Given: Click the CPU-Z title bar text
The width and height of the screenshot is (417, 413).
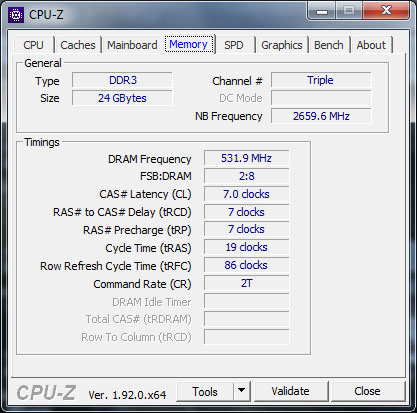Looking at the screenshot, I should click(x=46, y=15).
